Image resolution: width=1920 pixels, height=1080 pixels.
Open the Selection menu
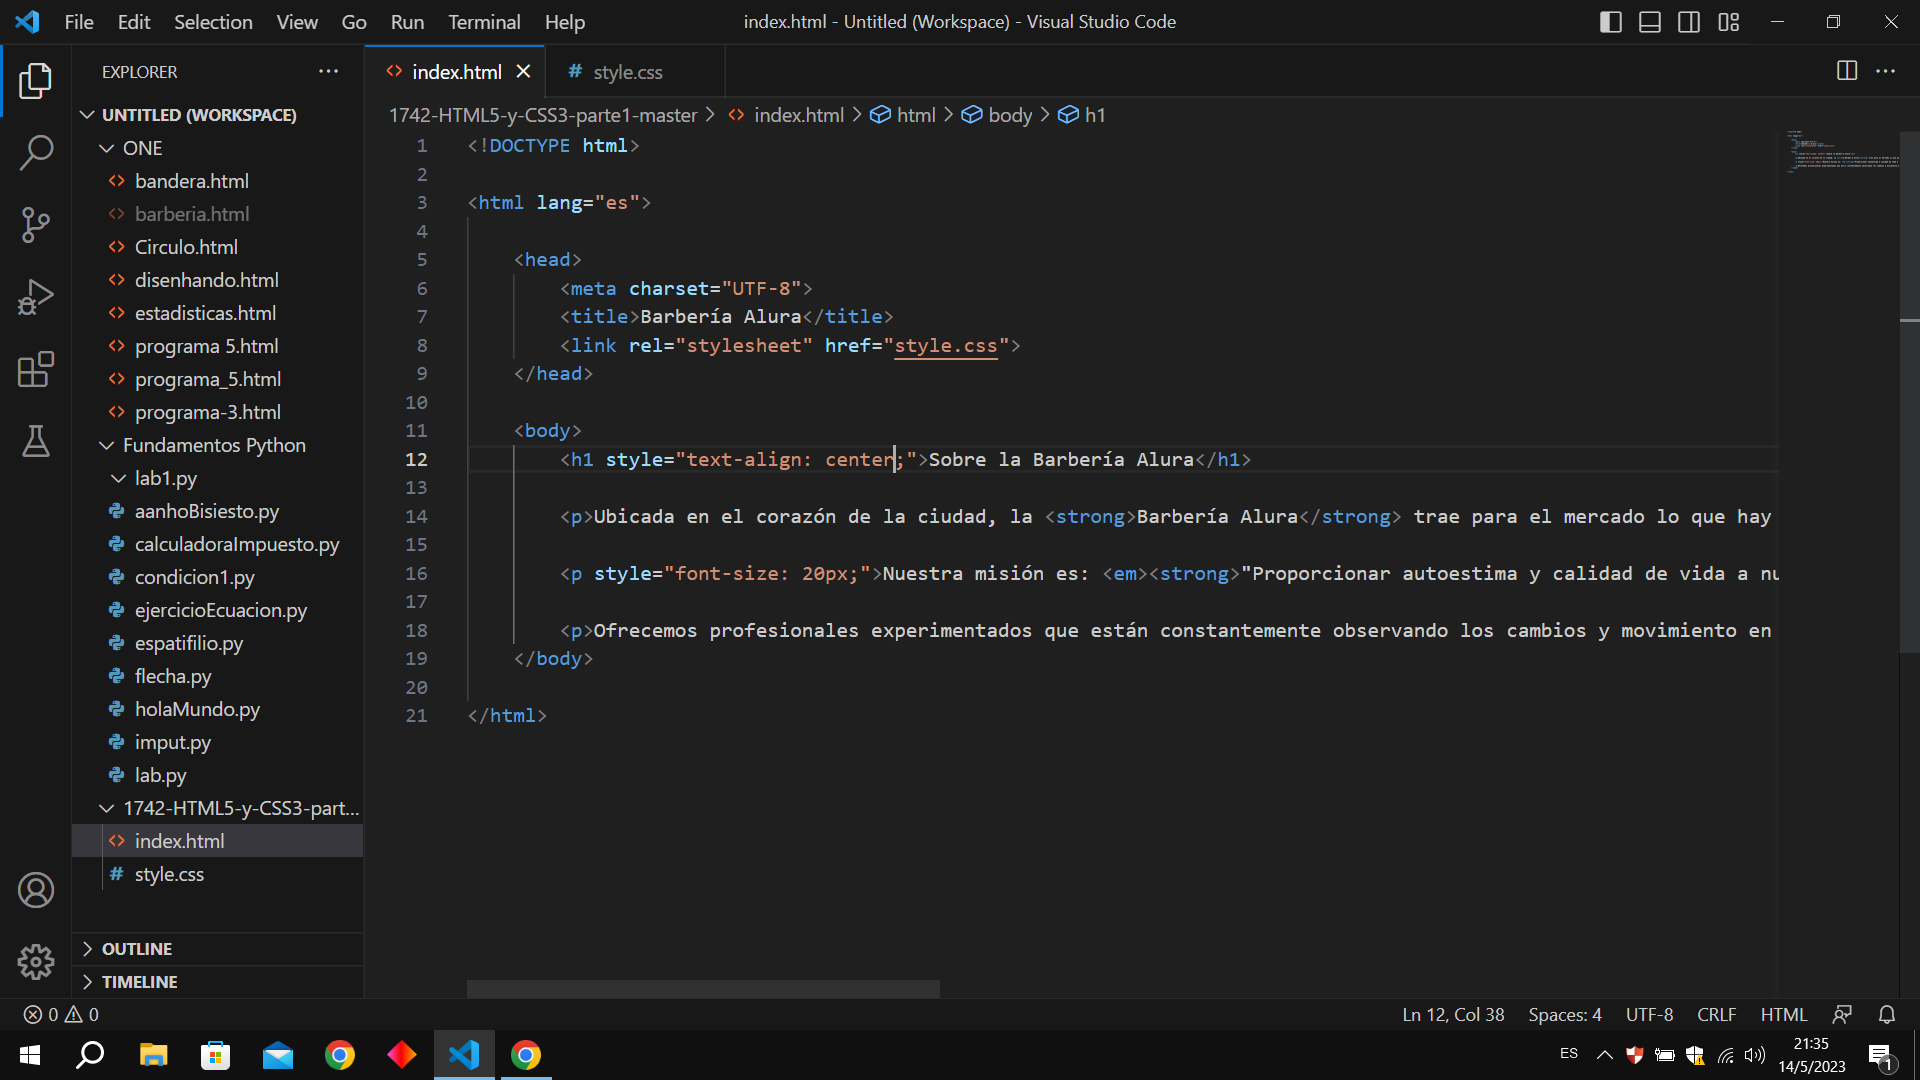(213, 22)
